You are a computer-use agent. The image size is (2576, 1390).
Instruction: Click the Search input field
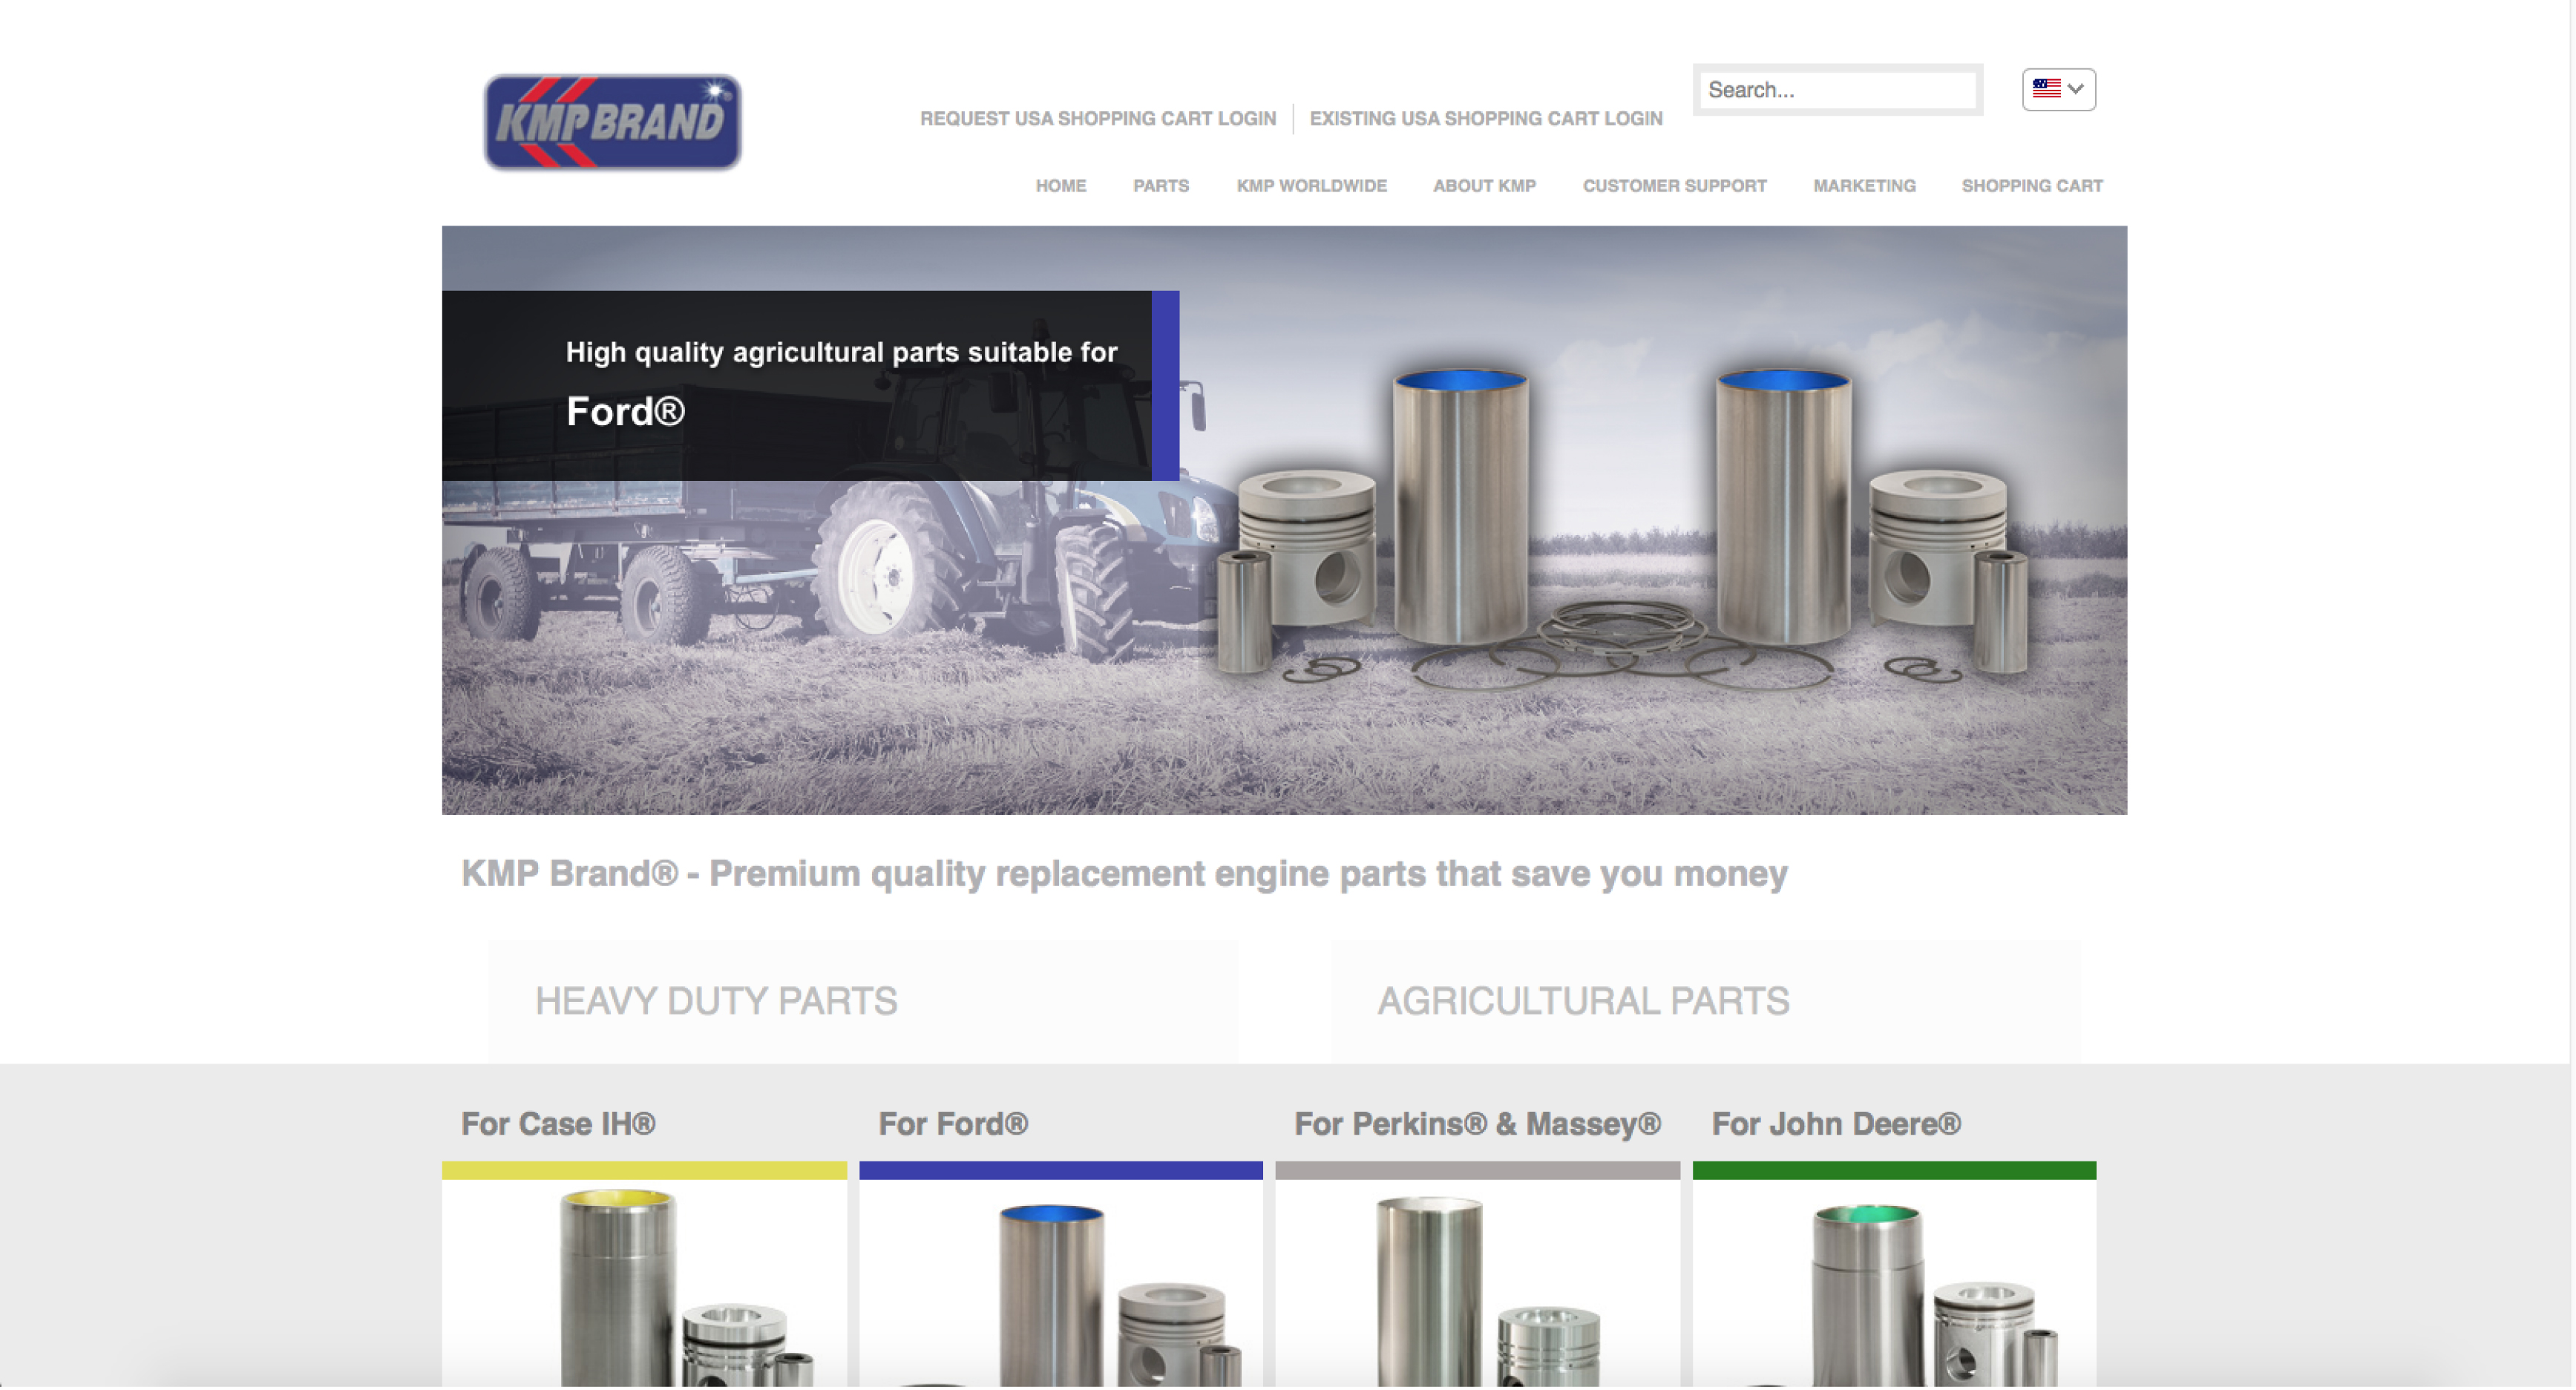tap(1837, 90)
